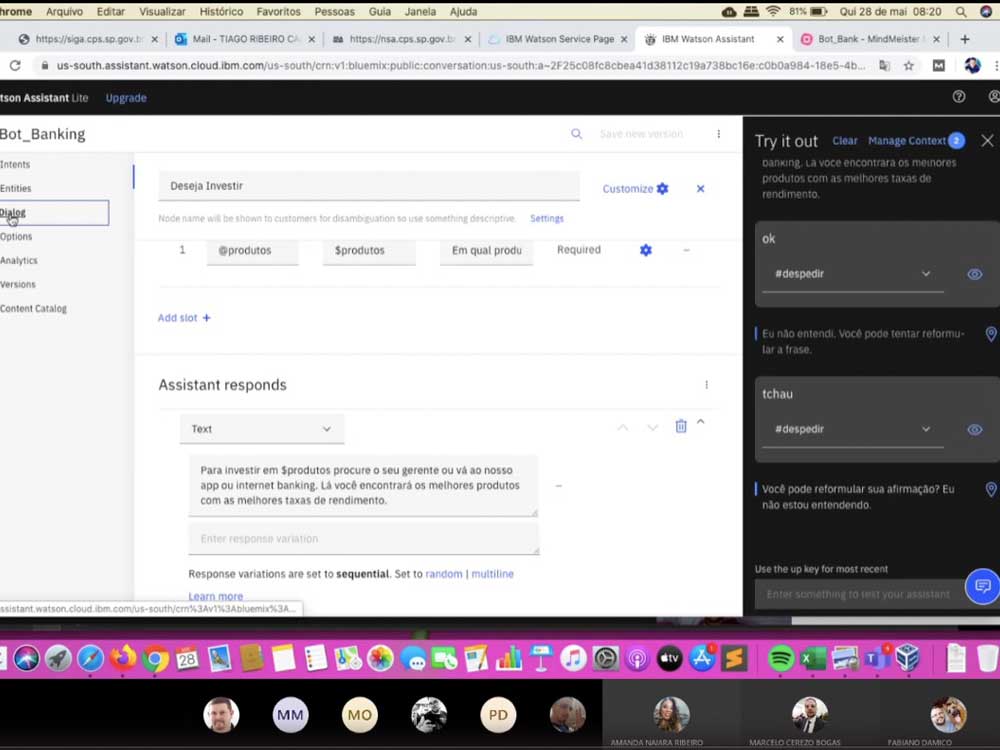Viewport: 1000px width, 750px height.
Task: Click Clear in Try it out
Action: (x=845, y=141)
